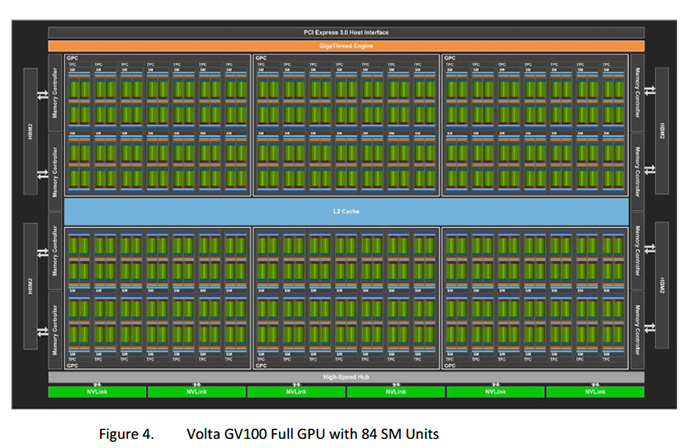Select the bottommost Memory Controller on the right side
This screenshot has width=700, height=448.
click(x=638, y=330)
